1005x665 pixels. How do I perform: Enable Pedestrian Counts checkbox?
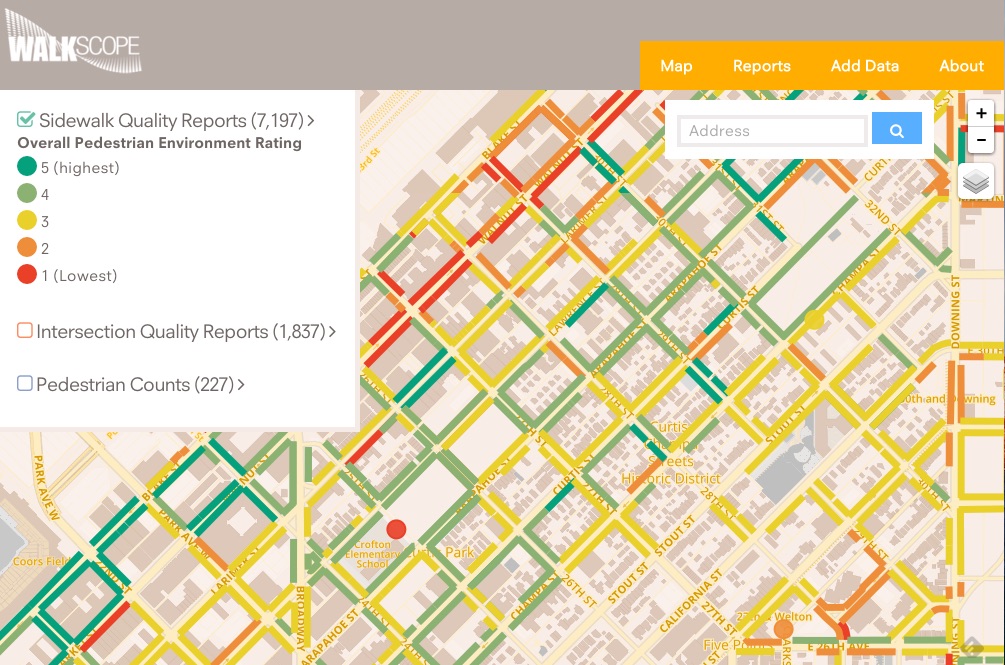(x=24, y=384)
